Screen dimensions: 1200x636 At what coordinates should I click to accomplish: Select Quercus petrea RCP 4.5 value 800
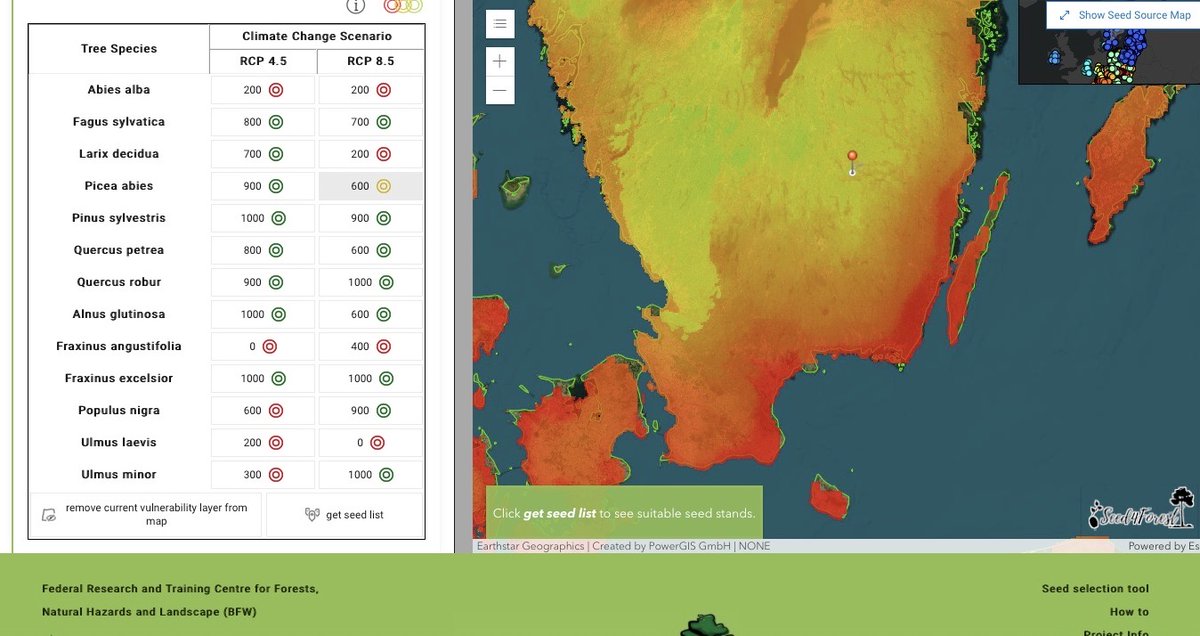tap(263, 250)
